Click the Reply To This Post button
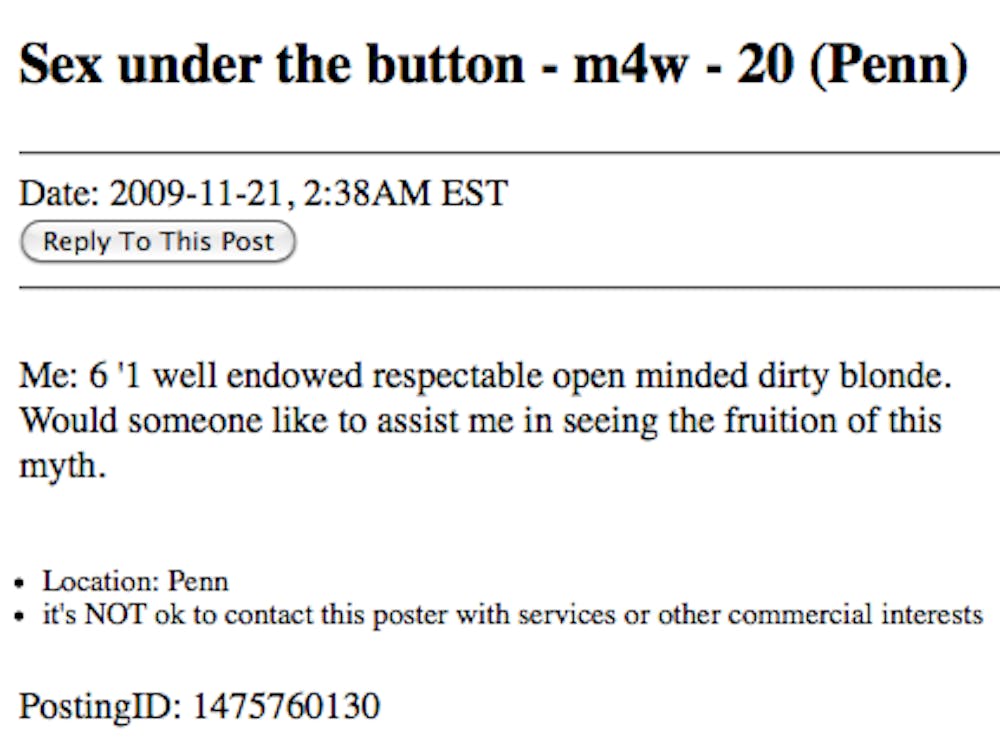Screen dimensions: 1000x747 [158, 242]
